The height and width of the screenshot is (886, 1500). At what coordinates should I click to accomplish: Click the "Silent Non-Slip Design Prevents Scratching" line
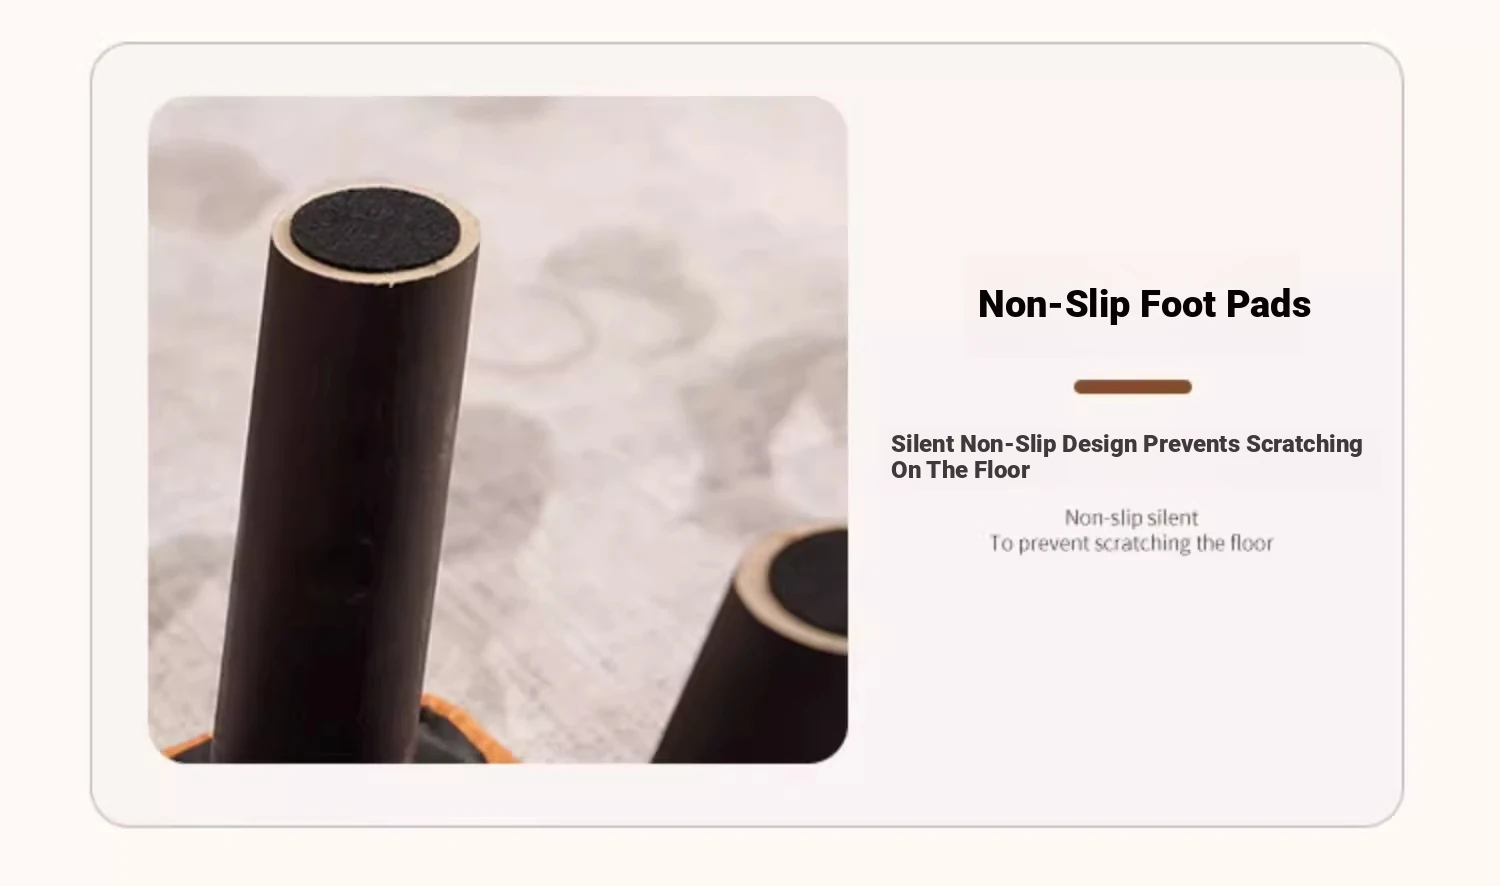pyautogui.click(x=1126, y=444)
